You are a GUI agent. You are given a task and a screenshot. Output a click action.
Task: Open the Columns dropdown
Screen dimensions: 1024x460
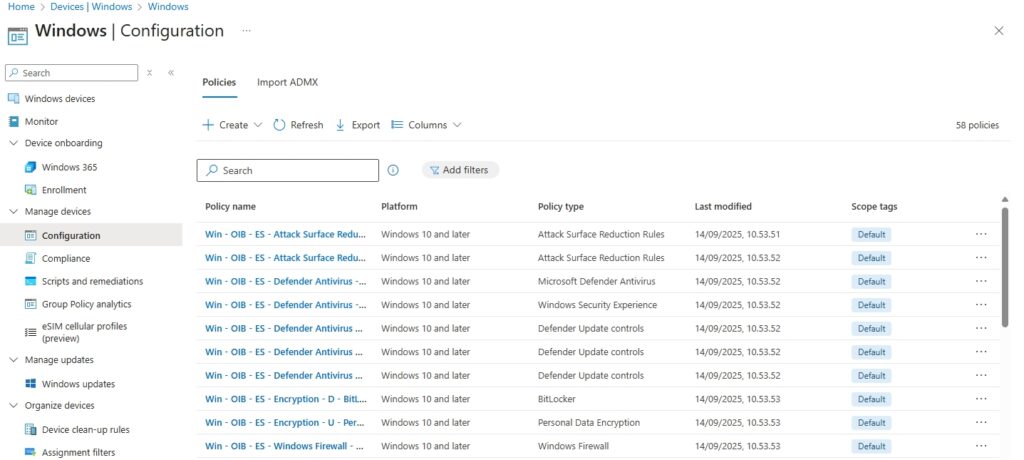coord(426,125)
